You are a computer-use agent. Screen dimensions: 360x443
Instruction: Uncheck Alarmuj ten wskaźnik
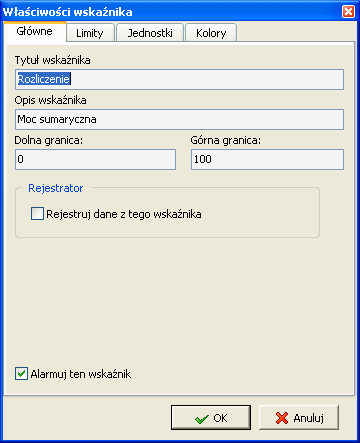(x=21, y=374)
